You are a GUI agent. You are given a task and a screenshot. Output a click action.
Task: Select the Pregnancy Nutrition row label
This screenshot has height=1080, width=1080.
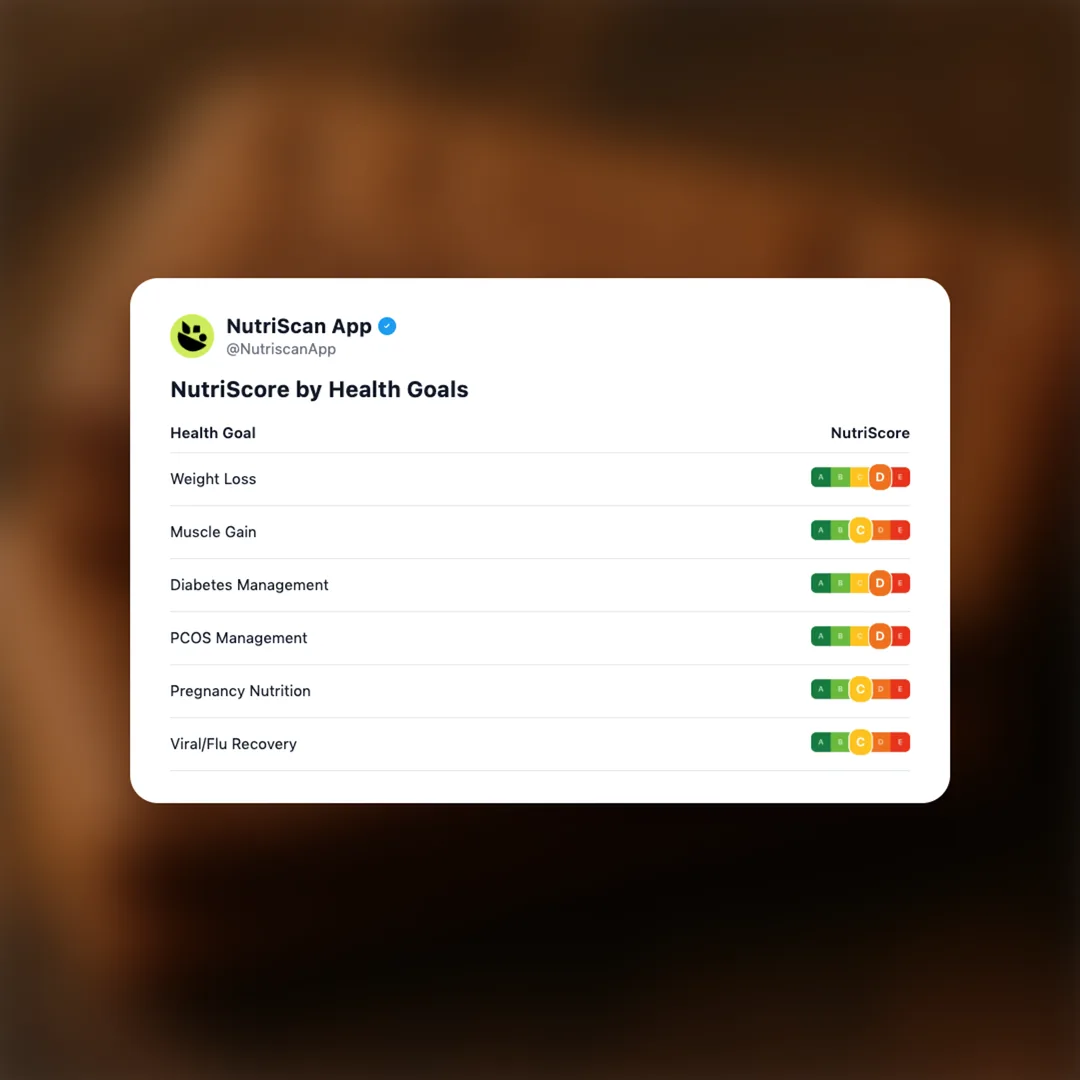[240, 691]
